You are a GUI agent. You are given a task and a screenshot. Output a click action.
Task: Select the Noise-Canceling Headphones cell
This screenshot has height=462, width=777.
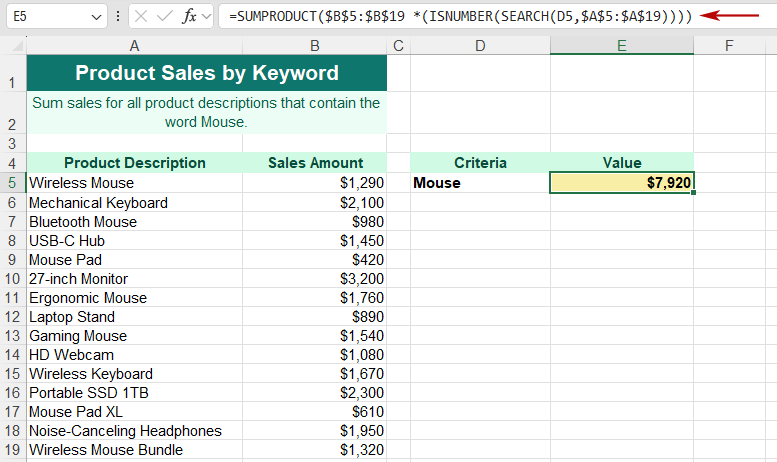[134, 431]
